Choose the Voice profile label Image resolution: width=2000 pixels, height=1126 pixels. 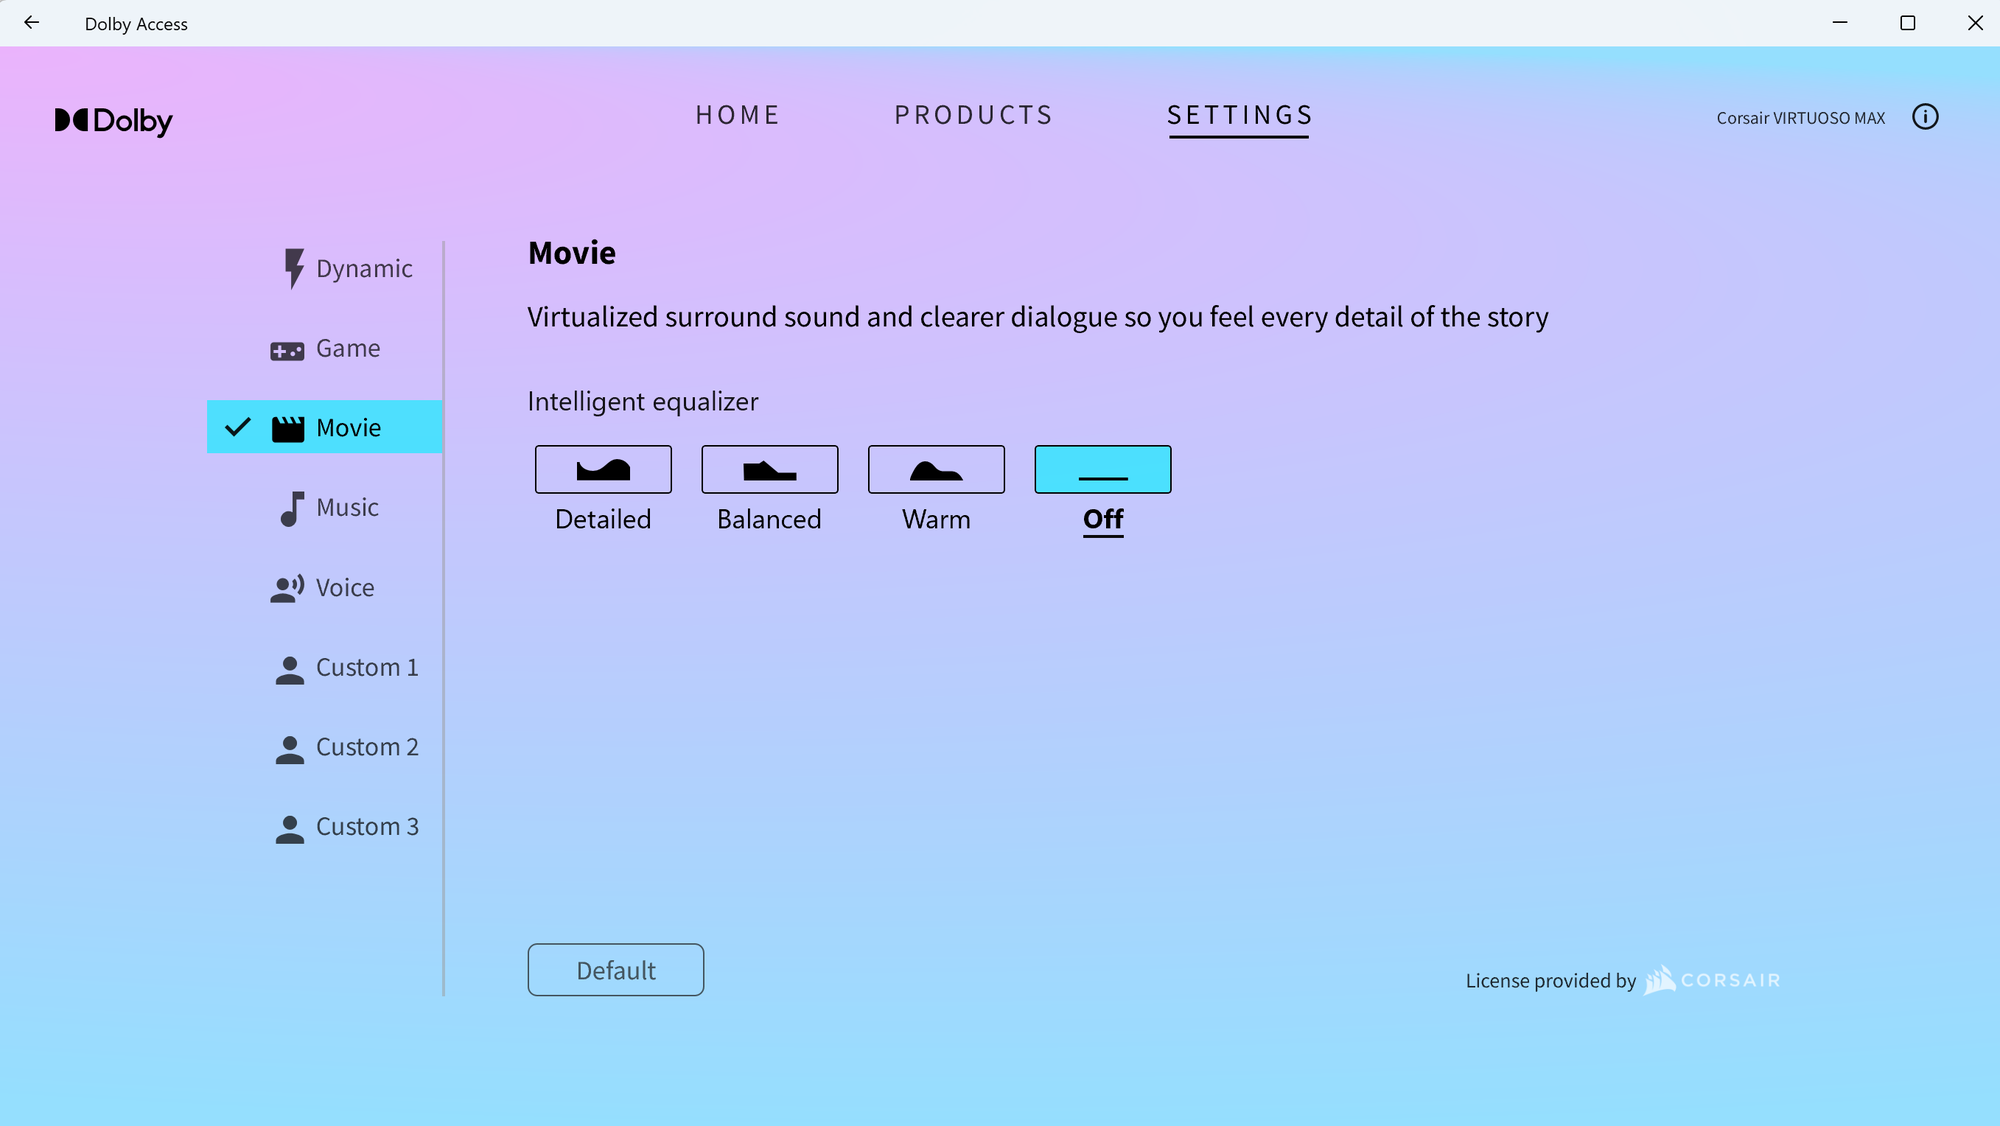345,587
